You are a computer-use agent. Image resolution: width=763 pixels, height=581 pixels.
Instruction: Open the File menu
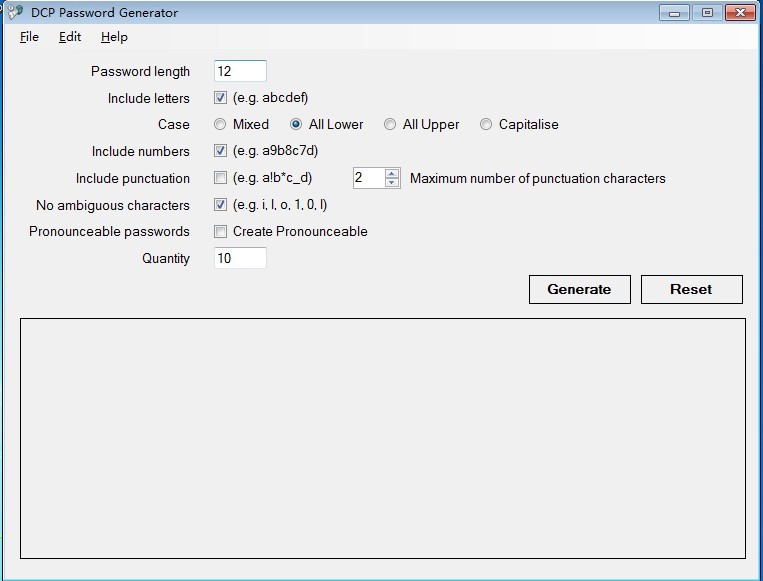29,37
